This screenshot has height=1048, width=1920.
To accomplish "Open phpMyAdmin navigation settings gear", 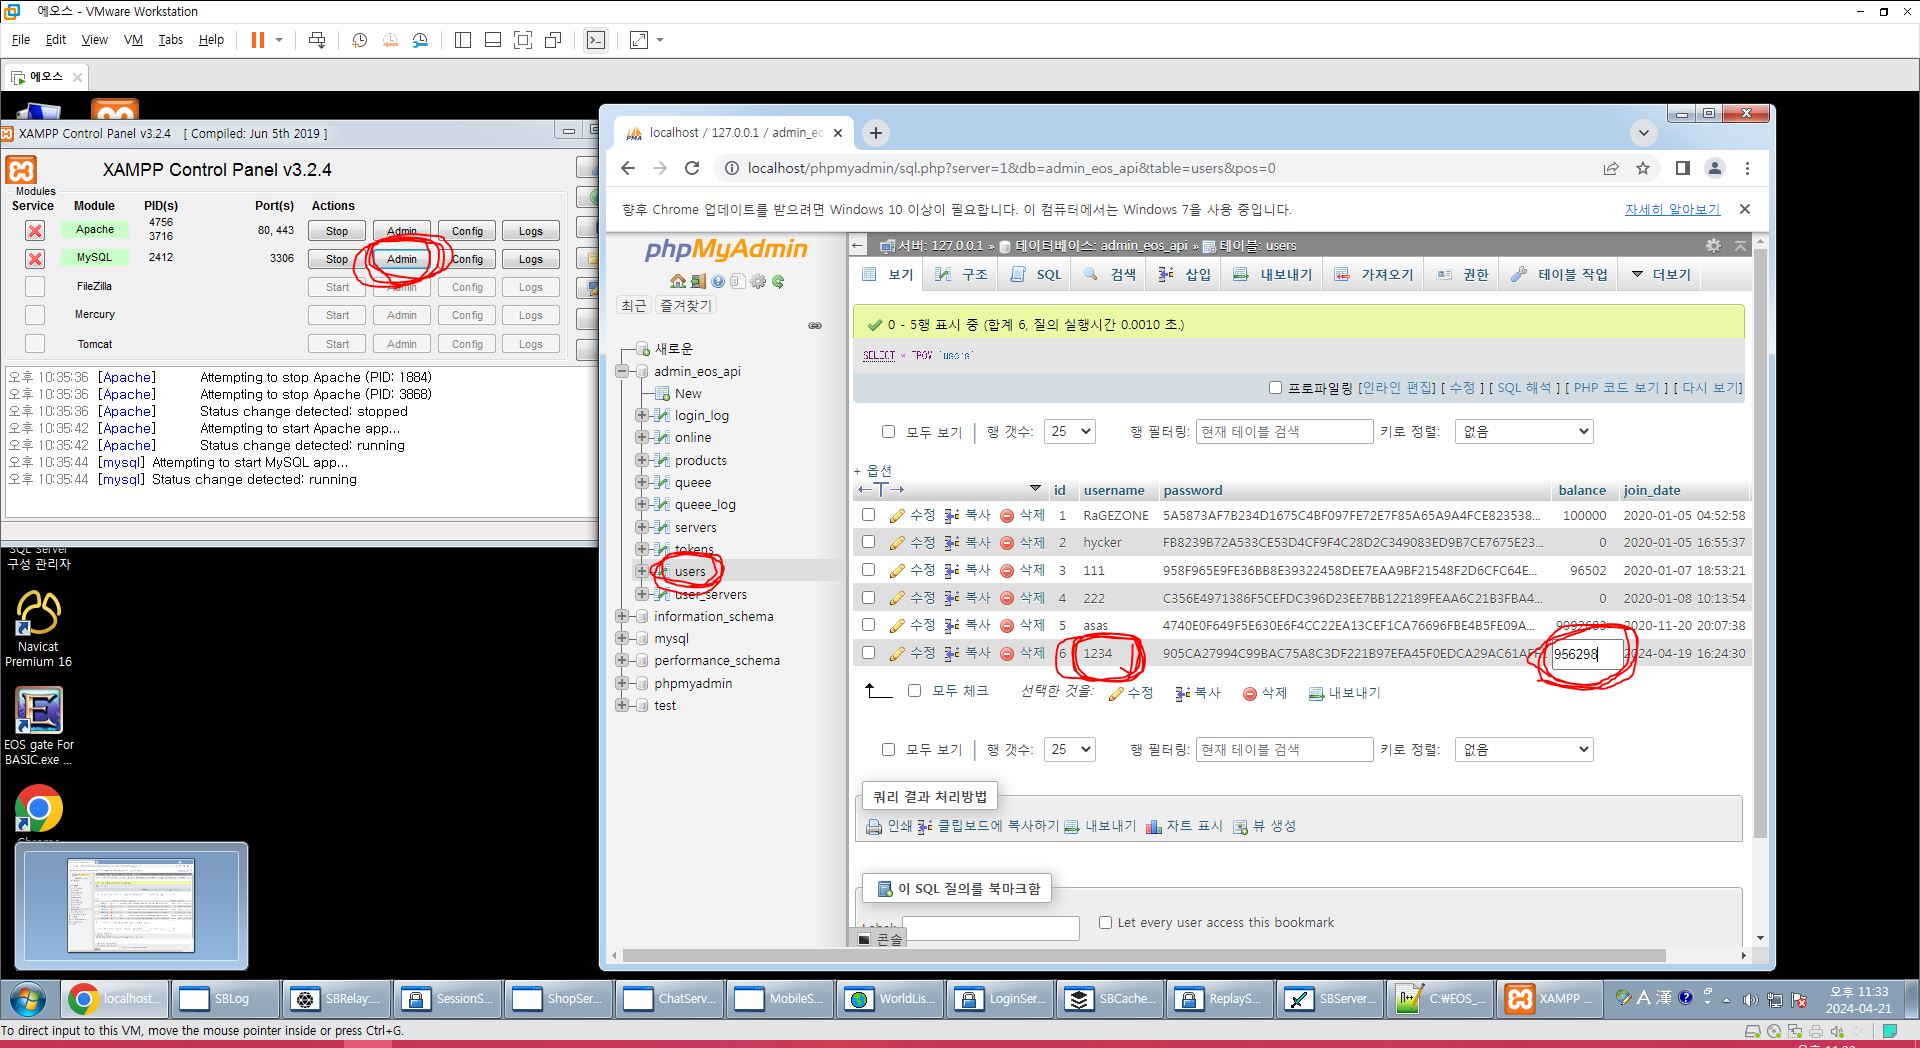I will click(x=758, y=281).
